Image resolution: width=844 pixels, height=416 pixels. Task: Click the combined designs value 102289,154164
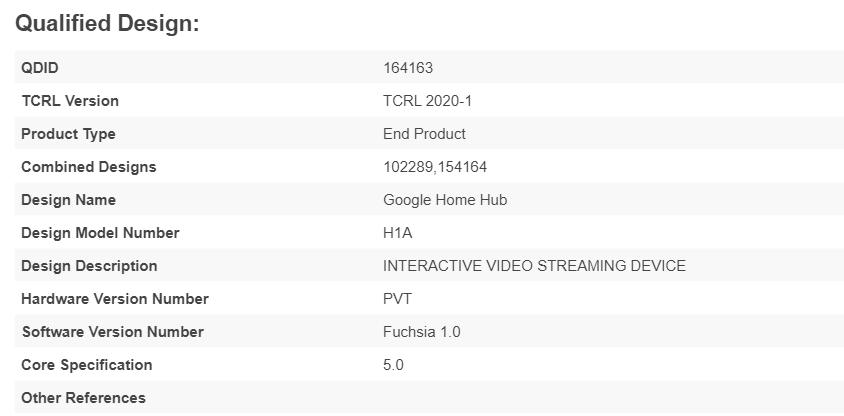(435, 167)
